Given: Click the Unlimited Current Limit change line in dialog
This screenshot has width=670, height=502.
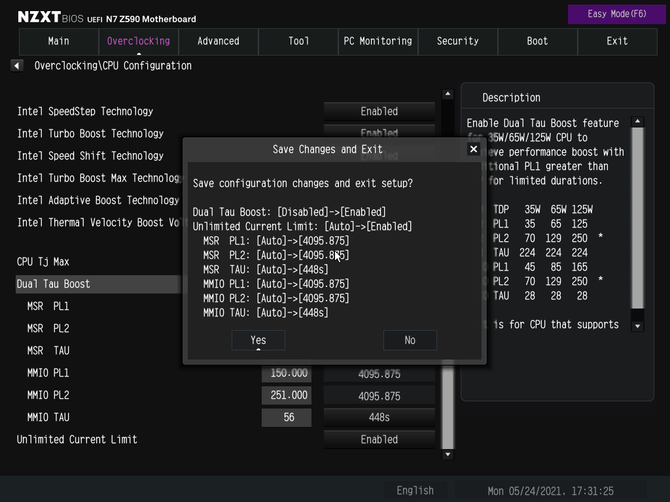Looking at the screenshot, I should click(x=302, y=226).
